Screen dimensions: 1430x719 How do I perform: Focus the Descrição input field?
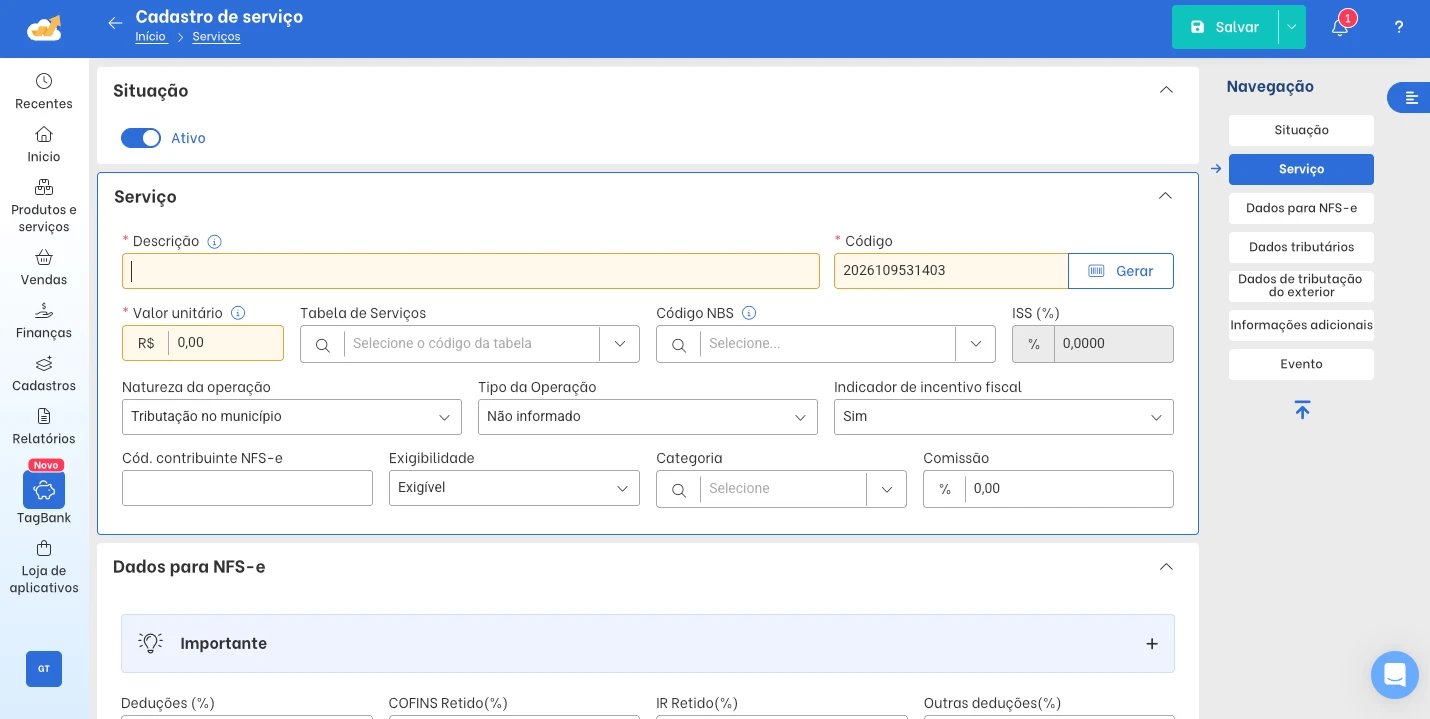click(471, 271)
